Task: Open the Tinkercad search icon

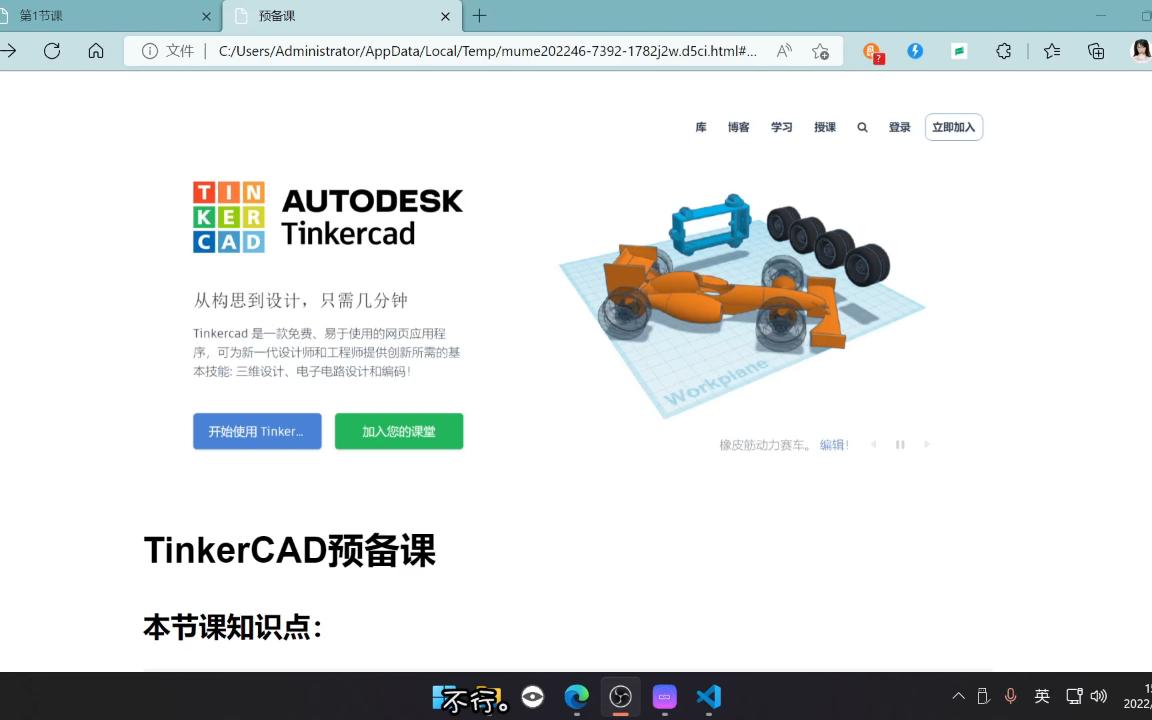Action: [x=861, y=127]
